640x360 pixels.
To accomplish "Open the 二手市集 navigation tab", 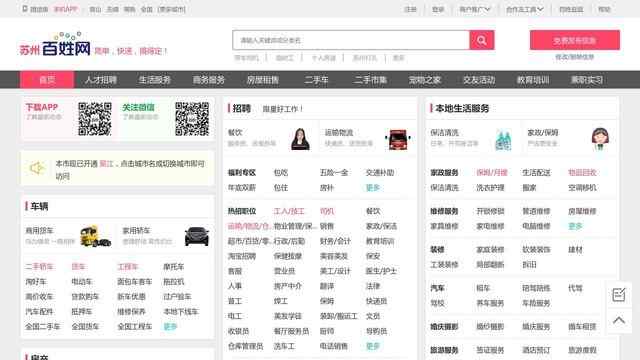I will tap(370, 80).
